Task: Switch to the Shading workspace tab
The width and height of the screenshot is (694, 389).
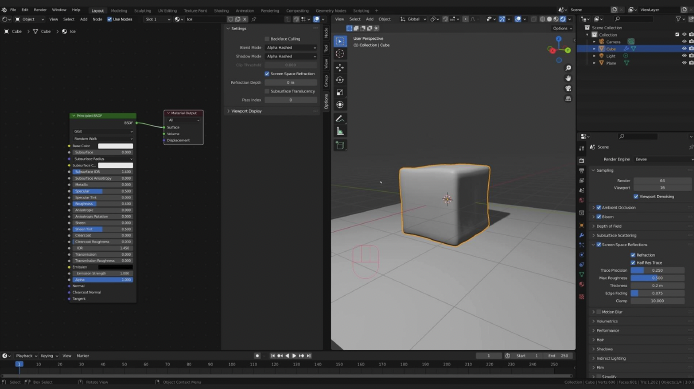Action: tap(221, 11)
